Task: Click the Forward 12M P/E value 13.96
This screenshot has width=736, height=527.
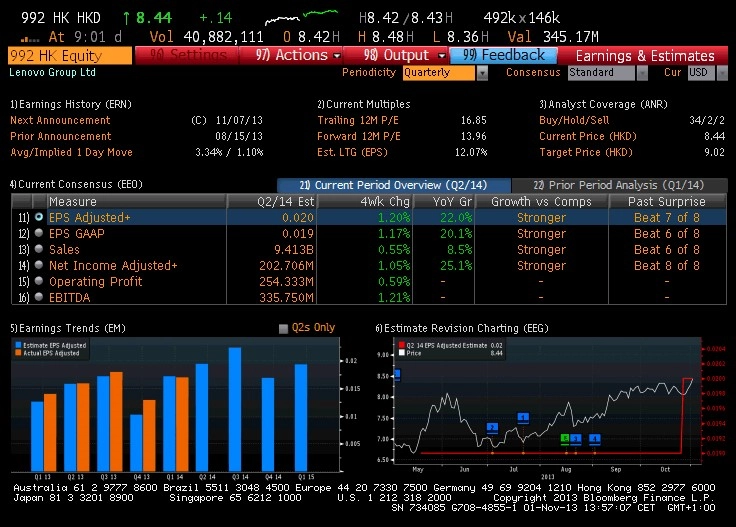Action: pyautogui.click(x=474, y=136)
